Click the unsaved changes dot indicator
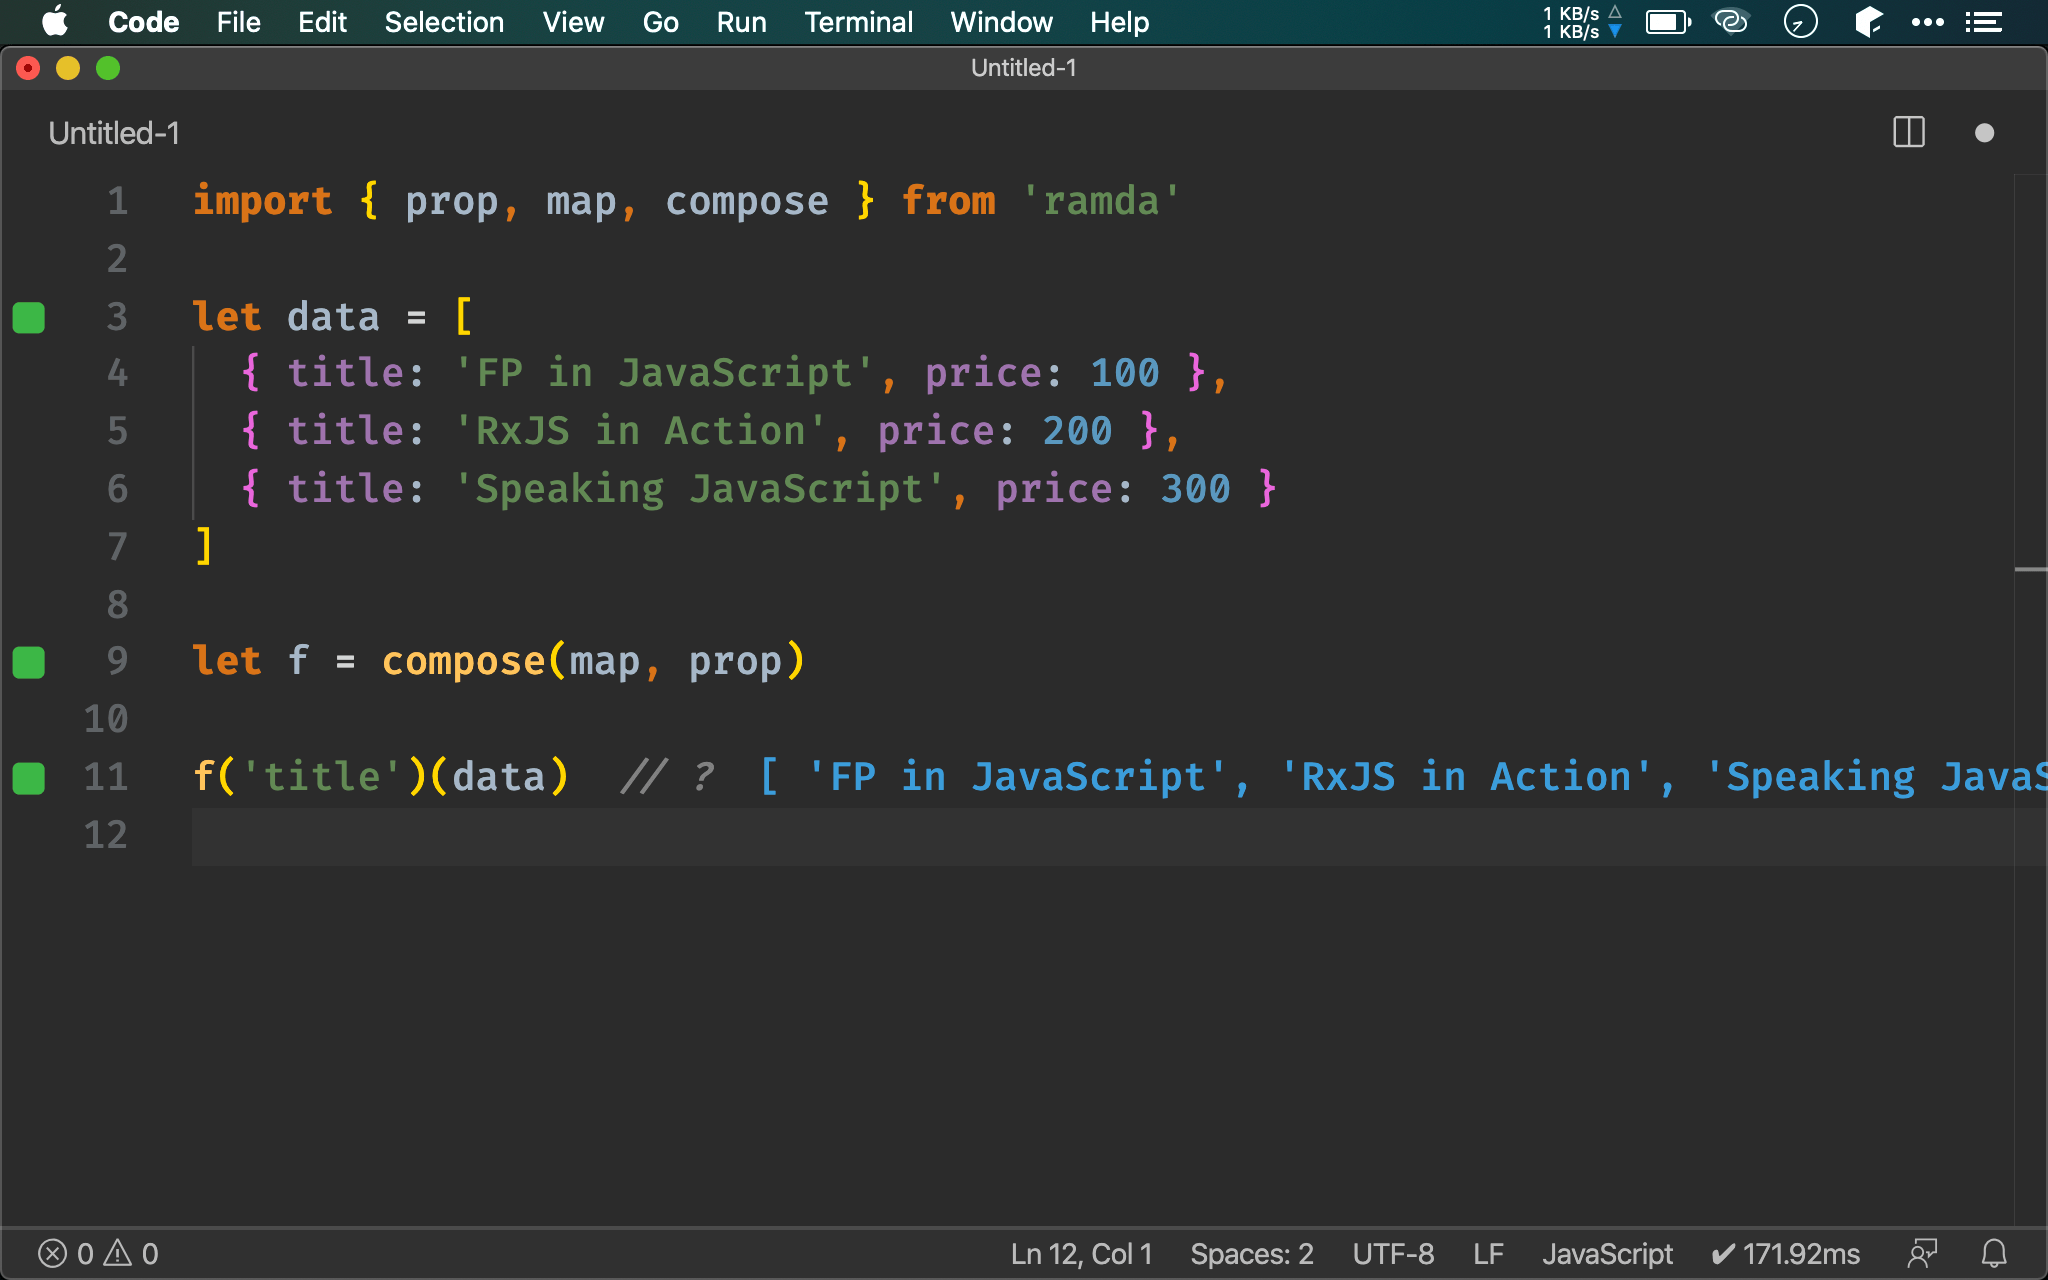Screen dimensions: 2048x1280 coord(1984,133)
